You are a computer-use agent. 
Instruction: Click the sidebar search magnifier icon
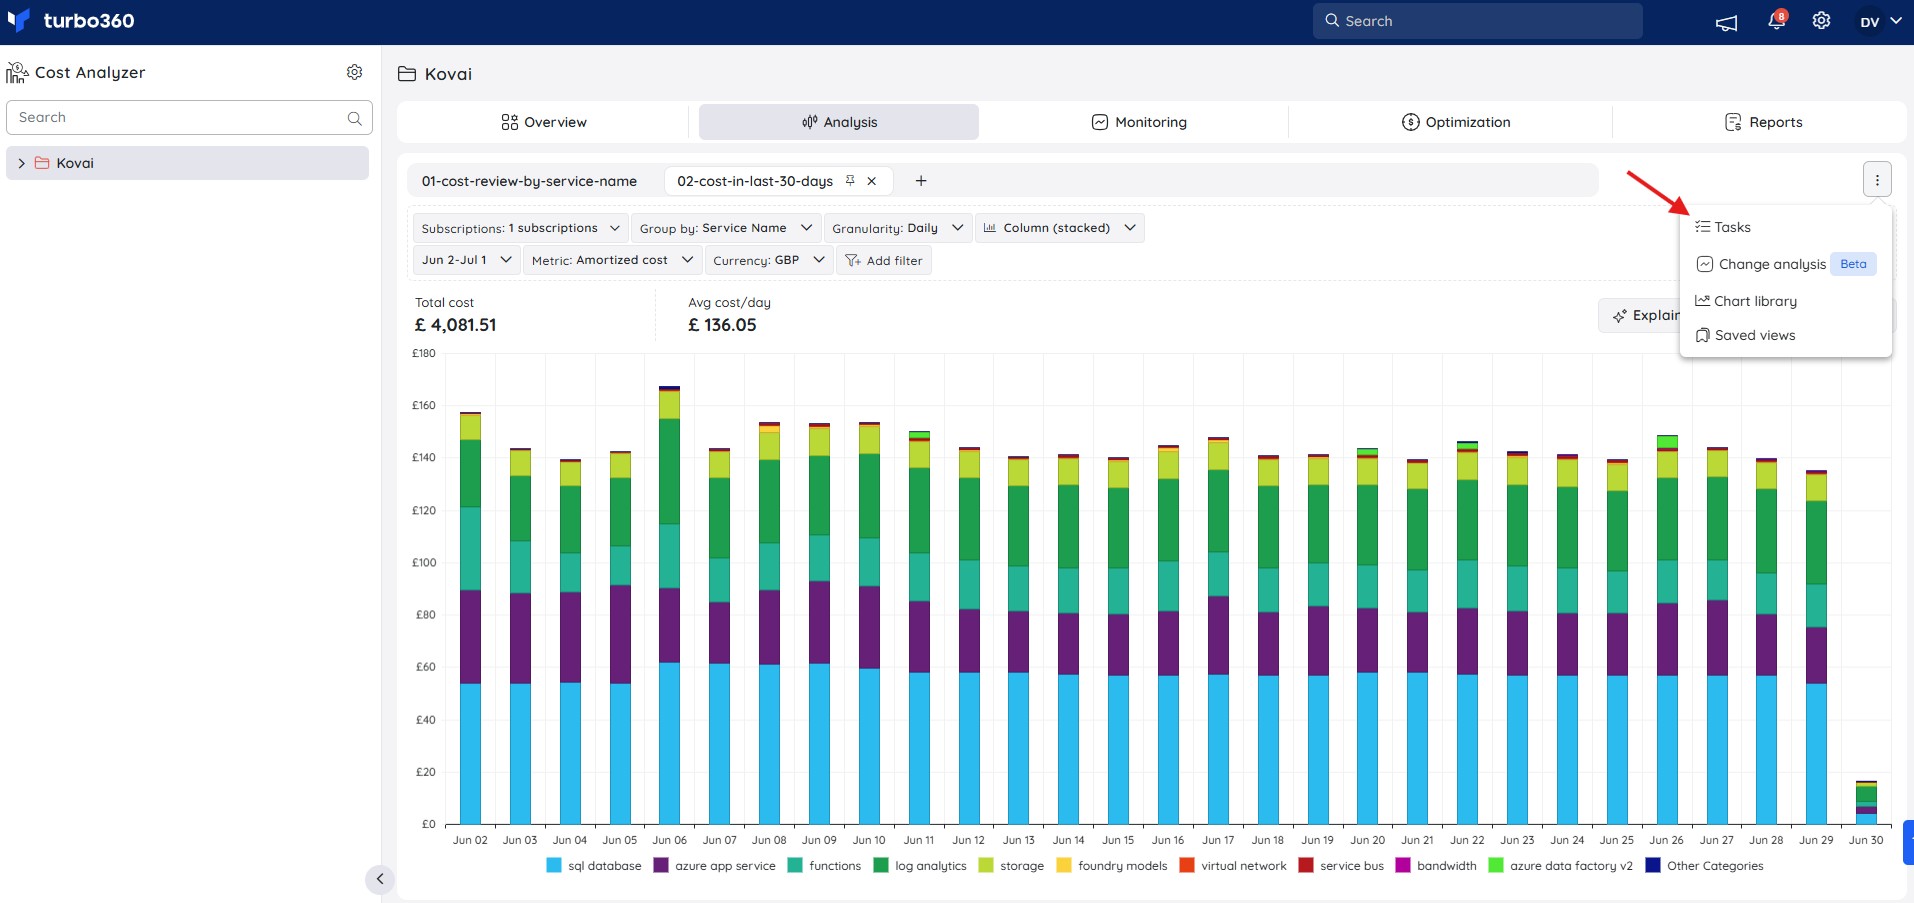[x=354, y=118]
